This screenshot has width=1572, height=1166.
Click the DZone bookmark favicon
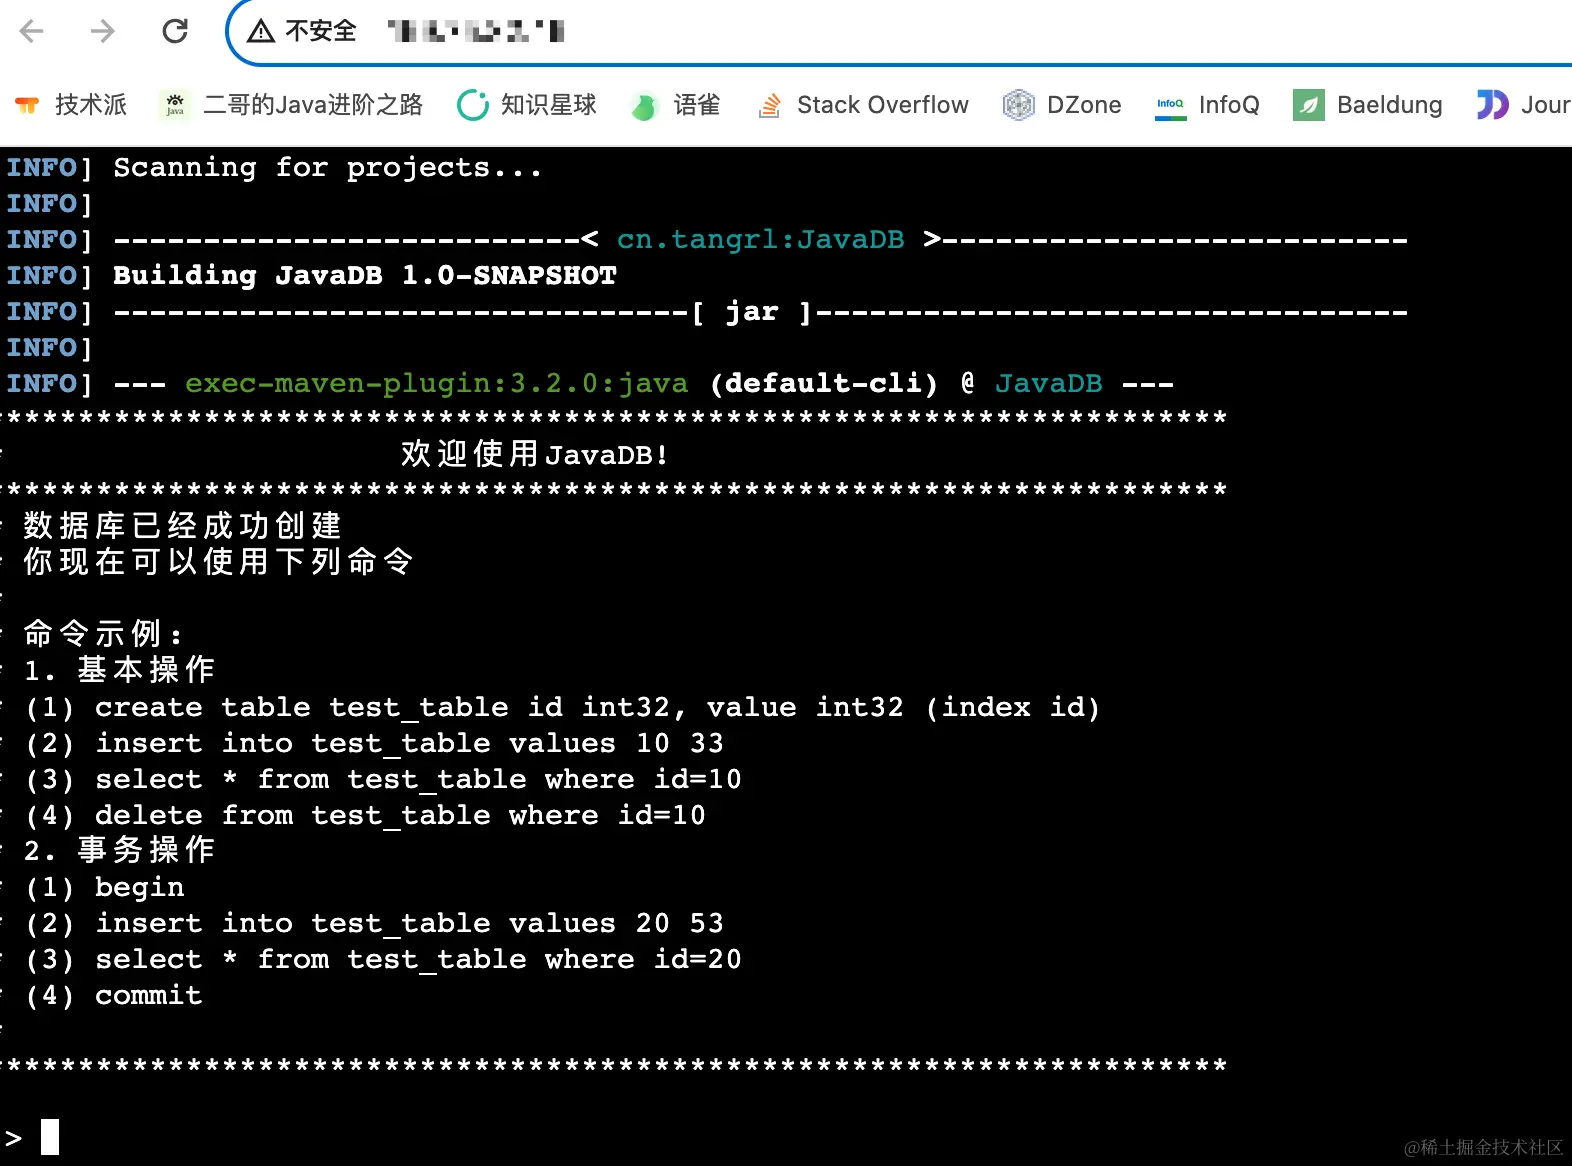pyautogui.click(x=1018, y=105)
